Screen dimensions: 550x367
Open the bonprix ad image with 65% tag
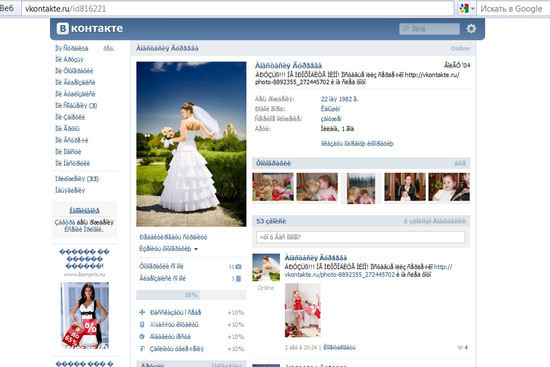tap(85, 315)
